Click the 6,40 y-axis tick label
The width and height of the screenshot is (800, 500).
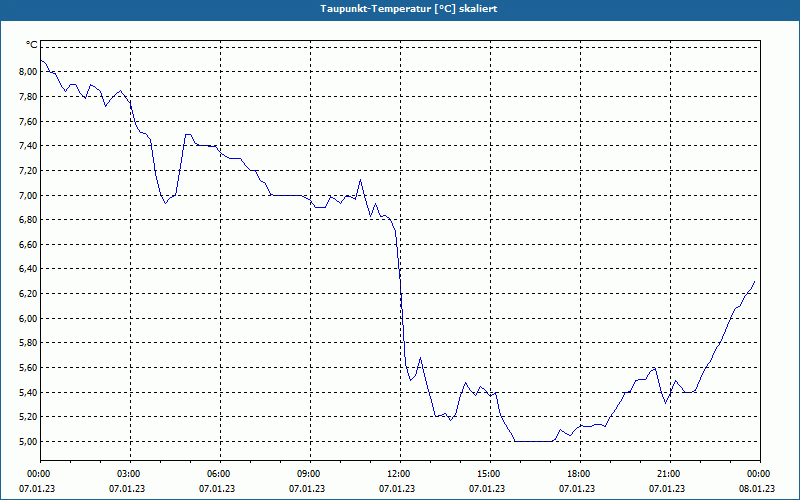(28, 269)
